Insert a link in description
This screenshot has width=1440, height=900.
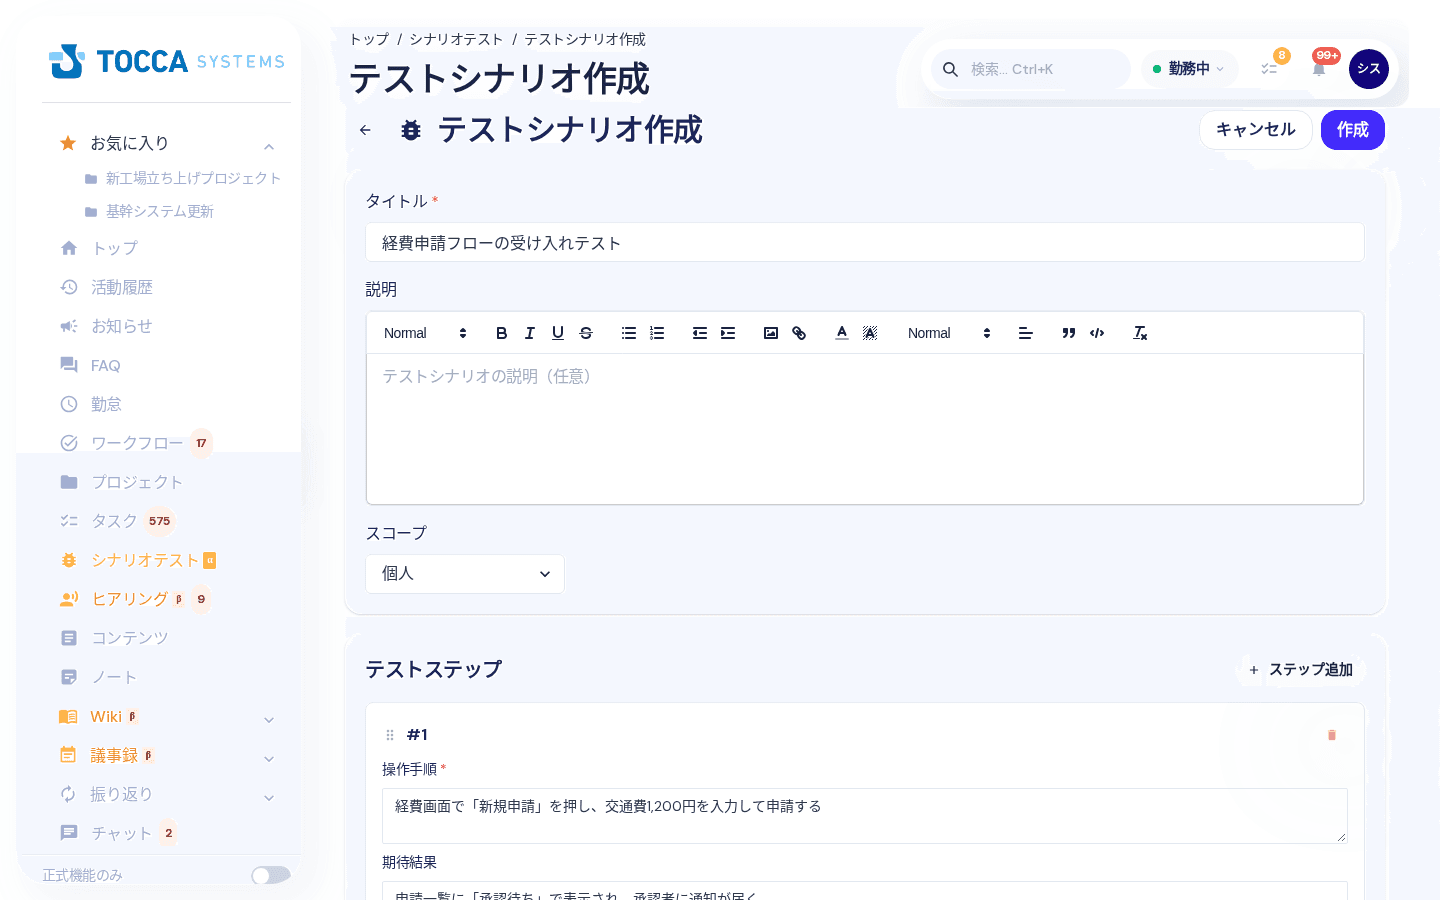[799, 333]
